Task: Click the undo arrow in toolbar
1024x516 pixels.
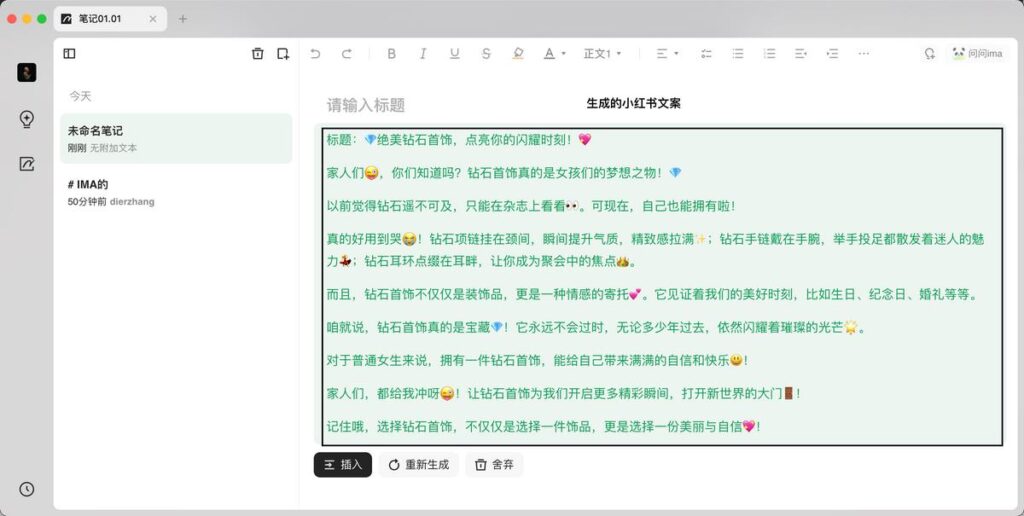Action: point(316,54)
